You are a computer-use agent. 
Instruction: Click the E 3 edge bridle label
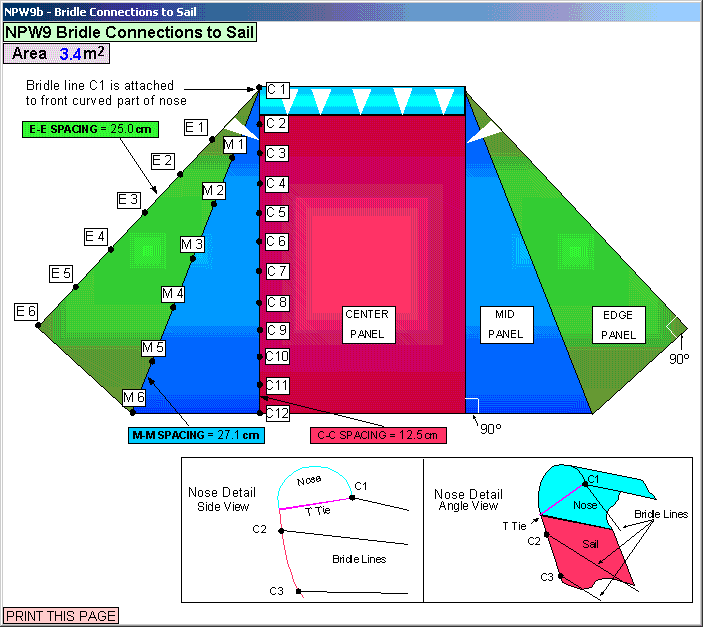pyautogui.click(x=129, y=199)
